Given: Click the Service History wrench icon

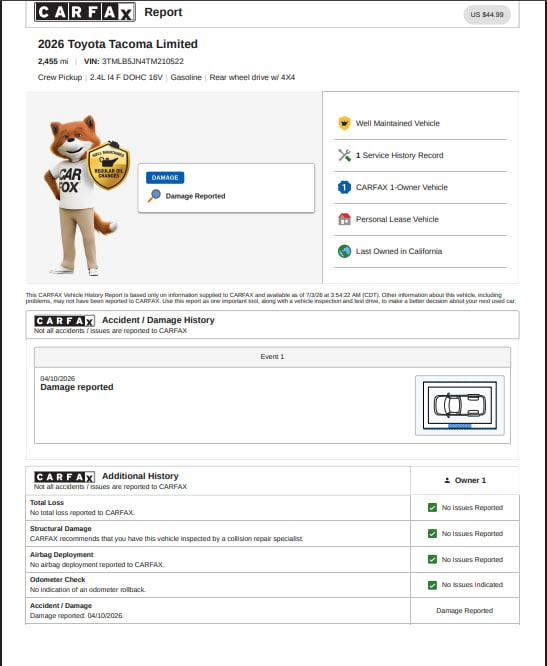Looking at the screenshot, I should click(x=344, y=155).
